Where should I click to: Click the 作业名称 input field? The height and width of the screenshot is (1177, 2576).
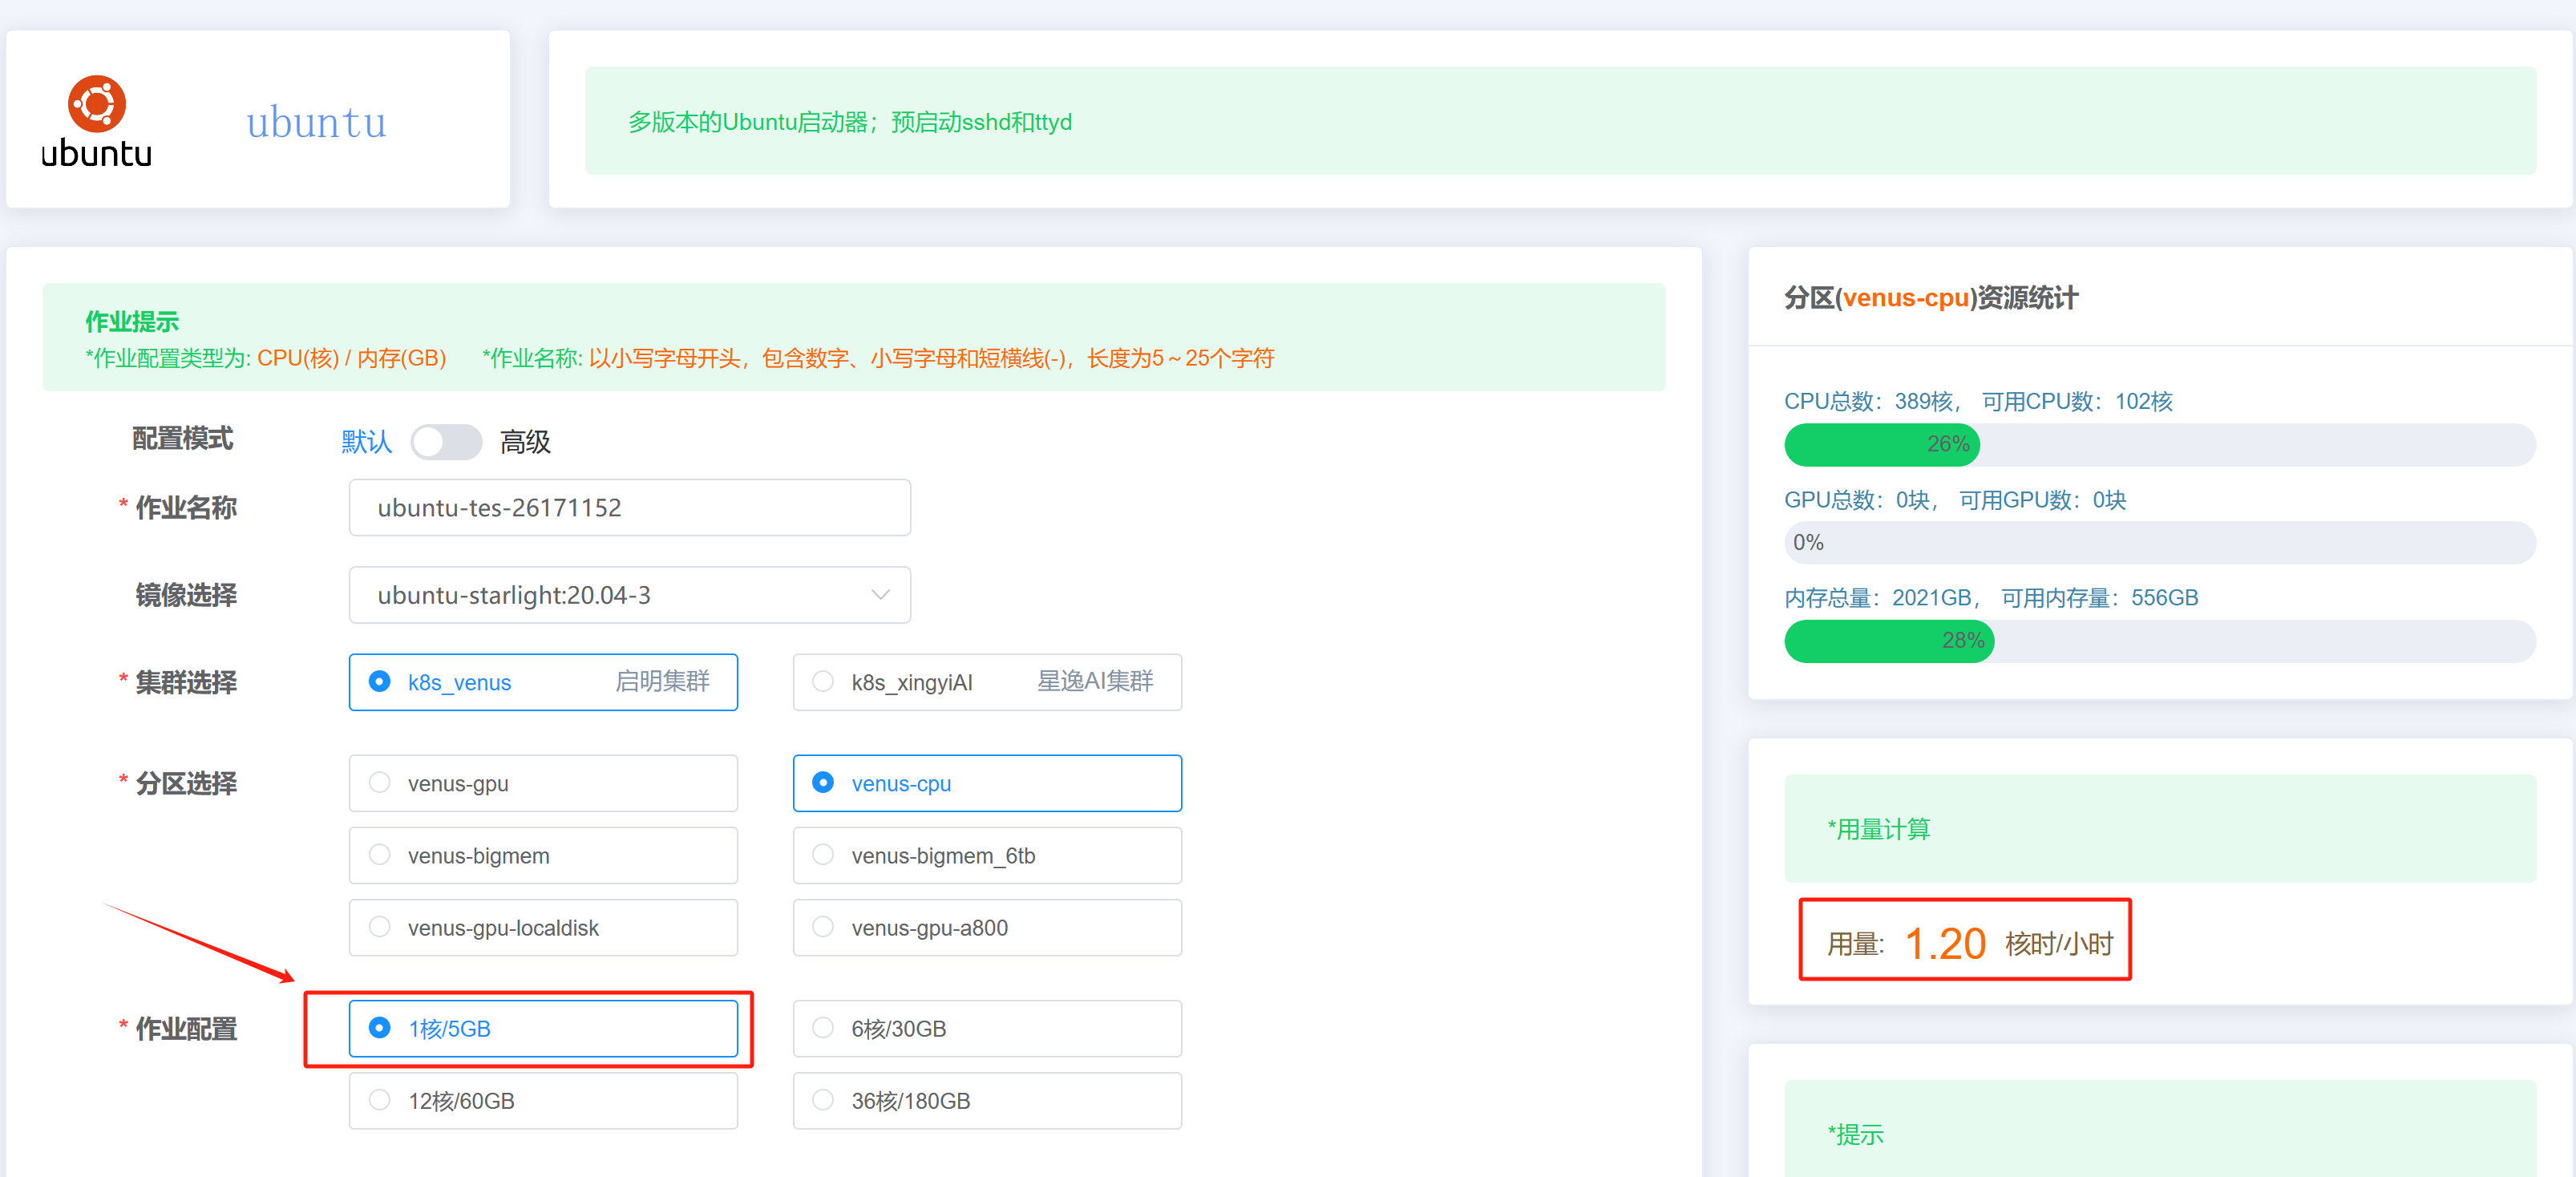(x=629, y=507)
